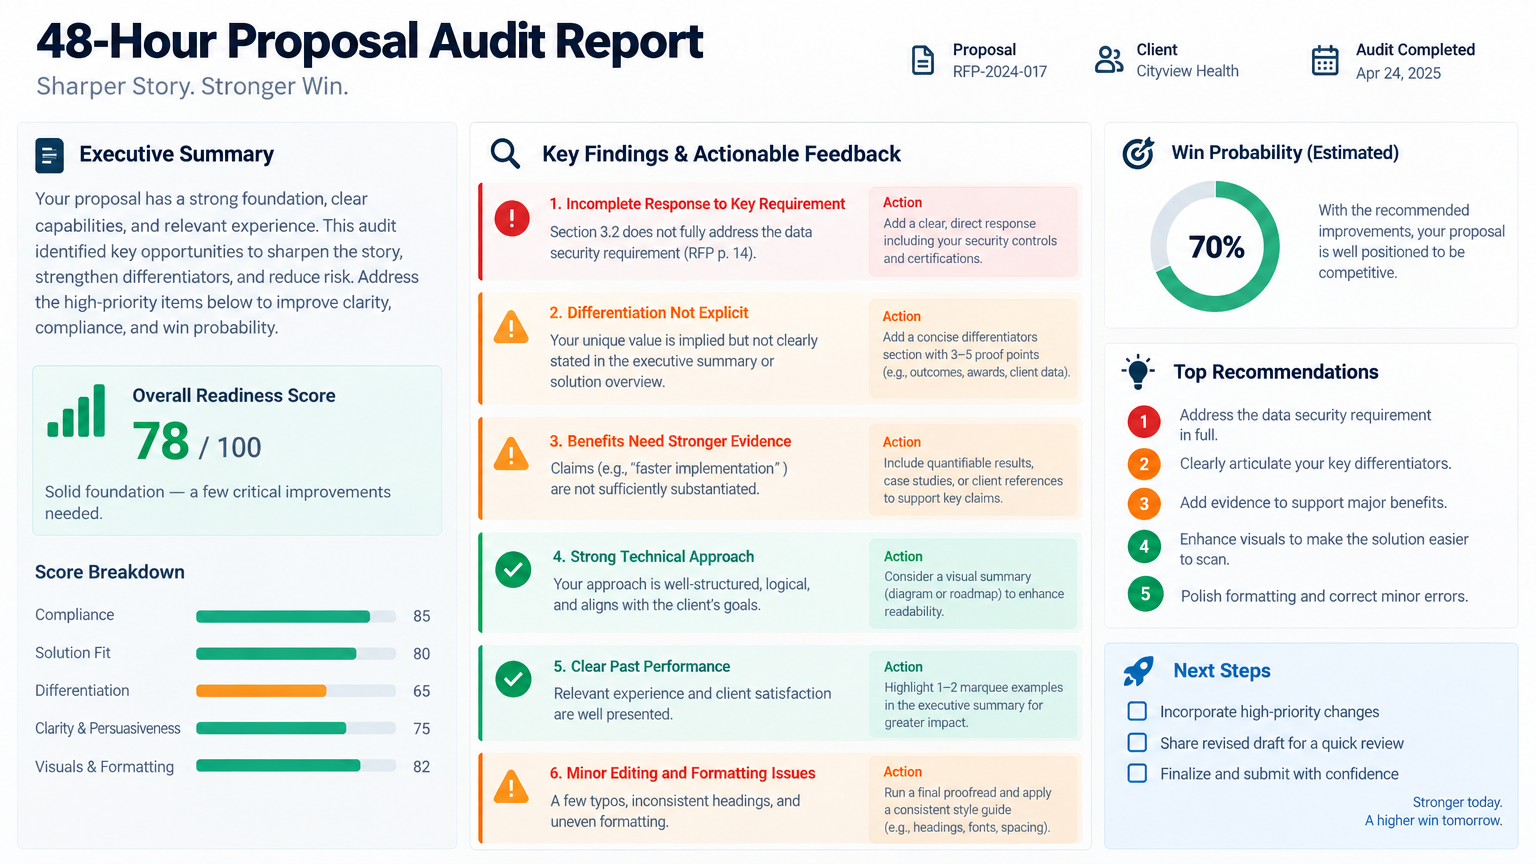Click the red alert icon for Incomplete Response
This screenshot has width=1536, height=864.
512,218
